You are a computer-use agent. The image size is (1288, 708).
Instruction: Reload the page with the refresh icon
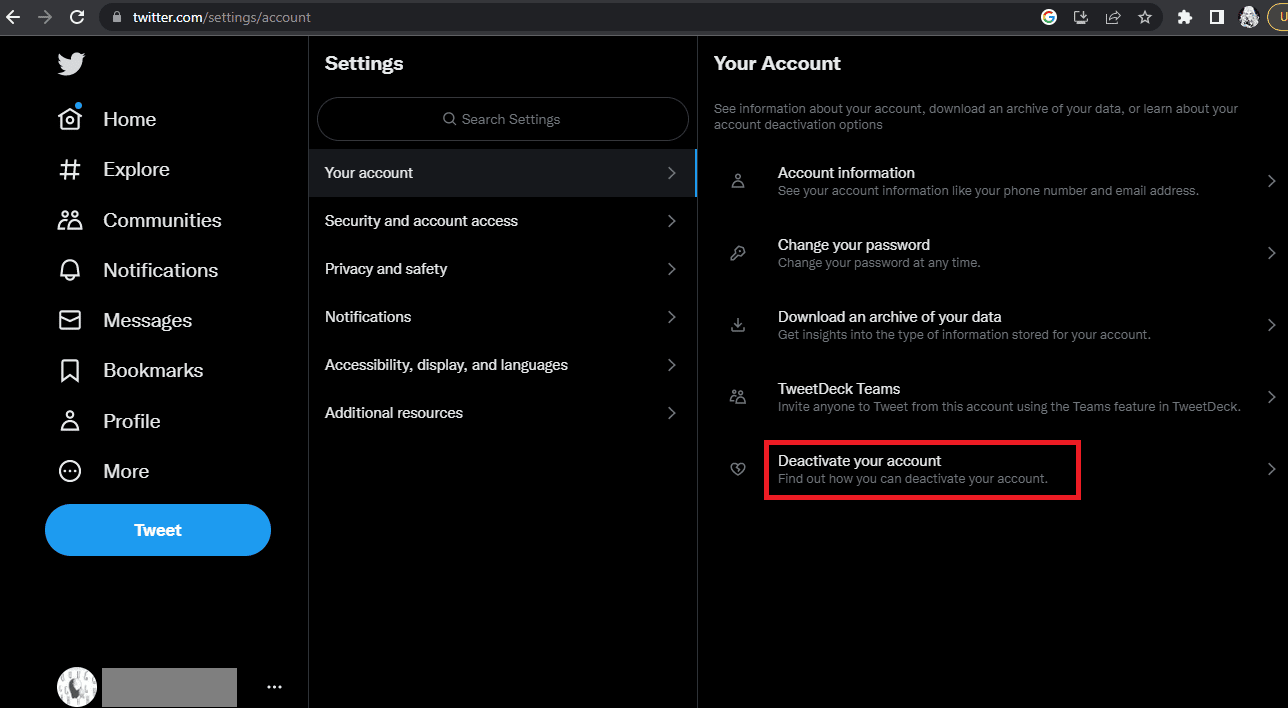click(77, 17)
